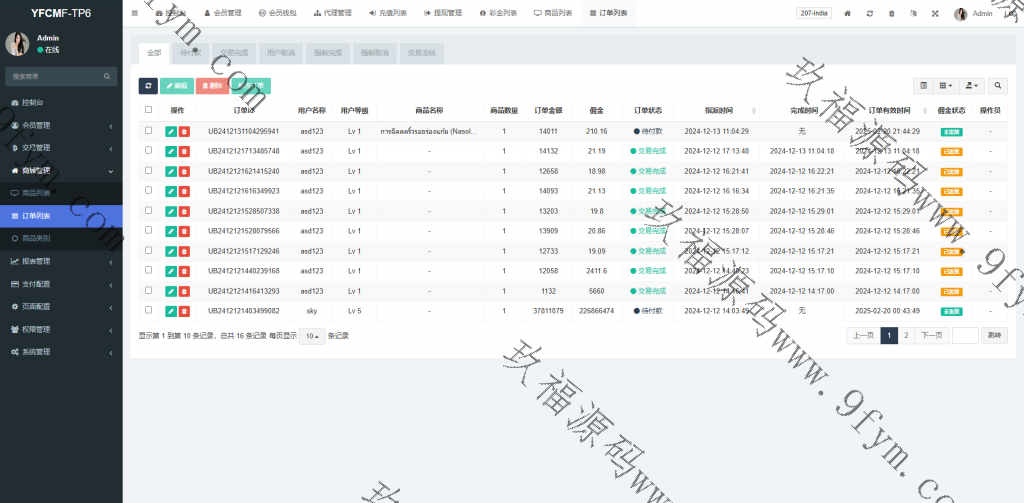Go to page 2 of orders
Viewport: 1024px width, 503px height.
(x=906, y=336)
